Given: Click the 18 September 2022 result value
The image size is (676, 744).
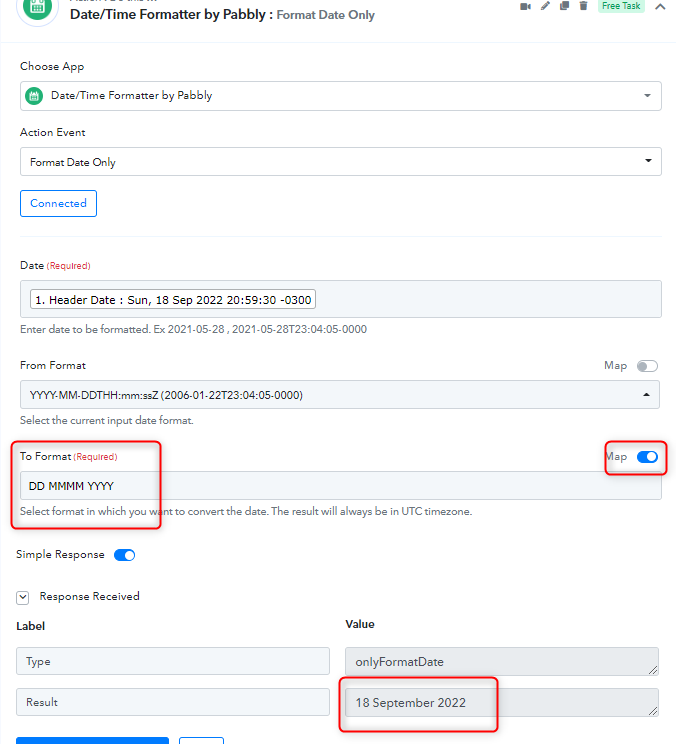Looking at the screenshot, I should (502, 703).
